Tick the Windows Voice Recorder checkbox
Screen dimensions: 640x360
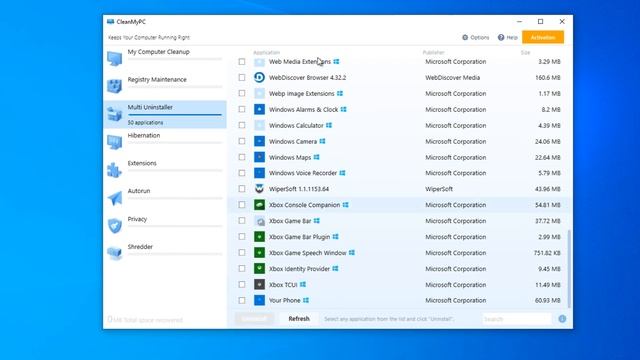[x=242, y=173]
